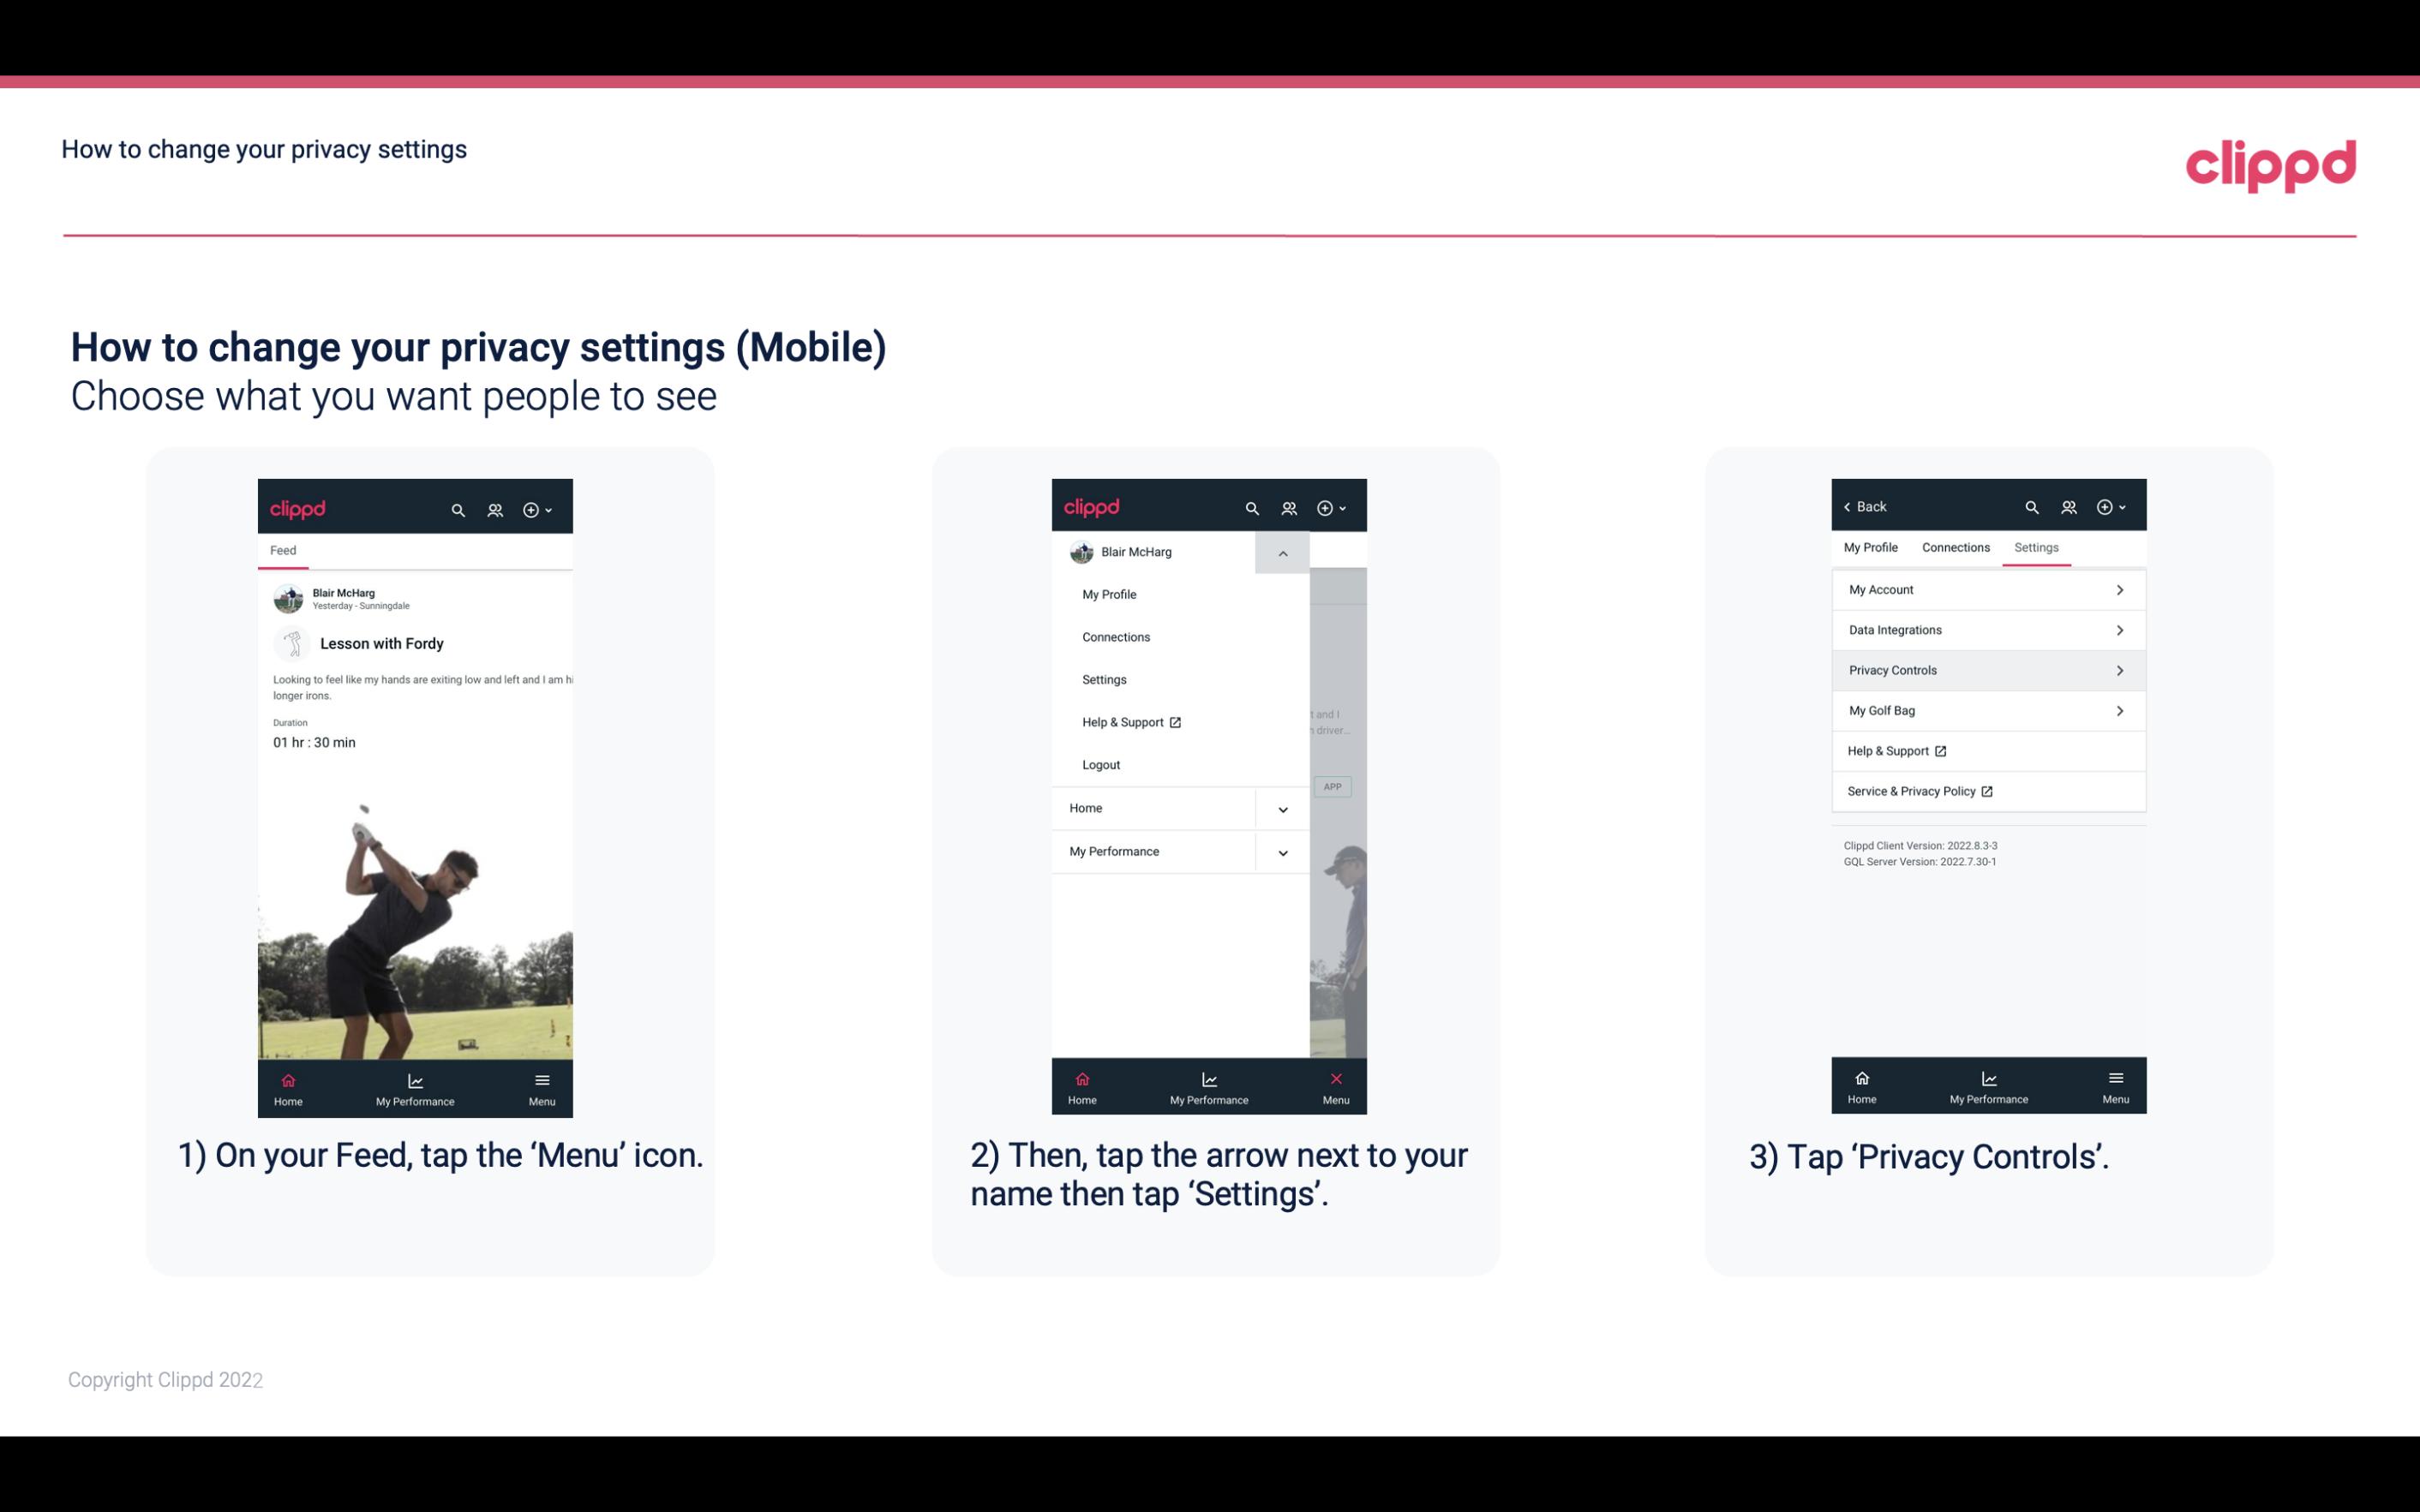Toggle the My Profile tab in settings
The height and width of the screenshot is (1512, 2420).
pyautogui.click(x=1872, y=547)
